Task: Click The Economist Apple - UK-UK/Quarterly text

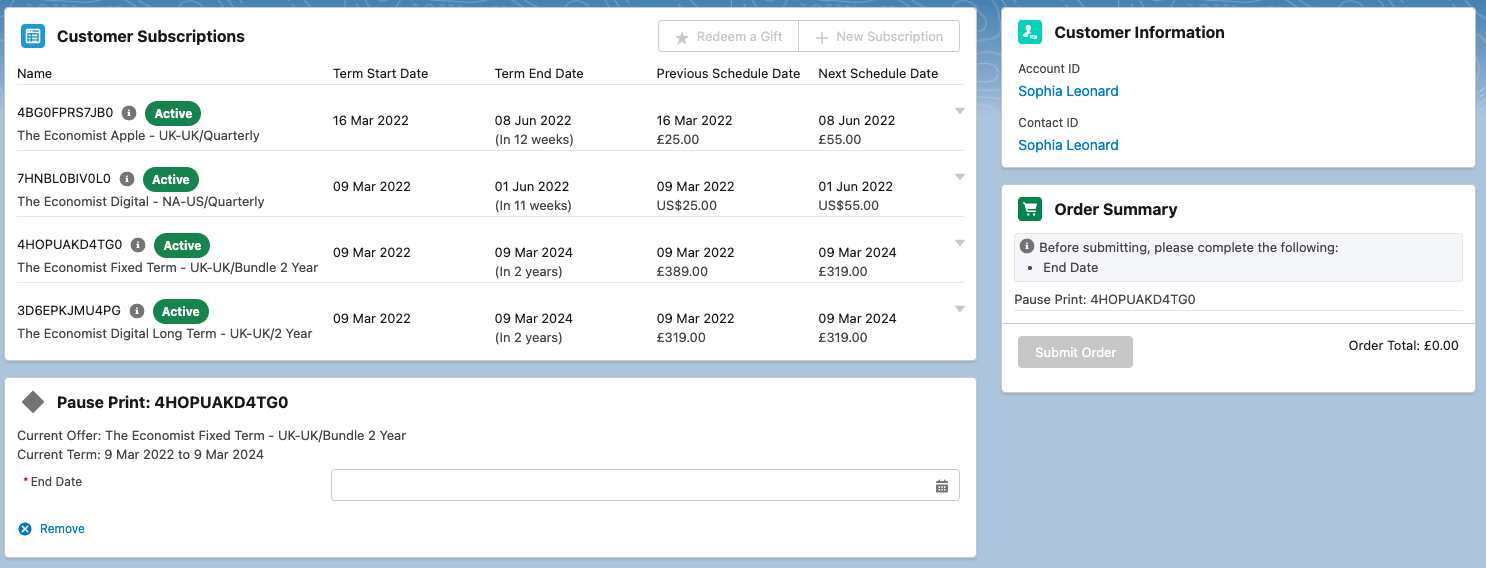Action: [138, 135]
